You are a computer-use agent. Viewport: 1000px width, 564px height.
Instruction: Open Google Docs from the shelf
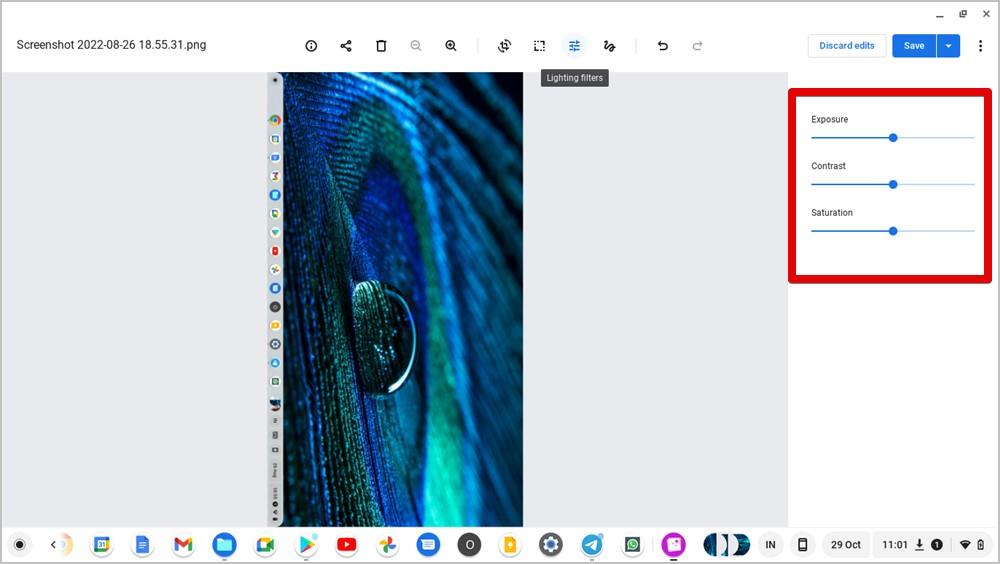click(142, 545)
